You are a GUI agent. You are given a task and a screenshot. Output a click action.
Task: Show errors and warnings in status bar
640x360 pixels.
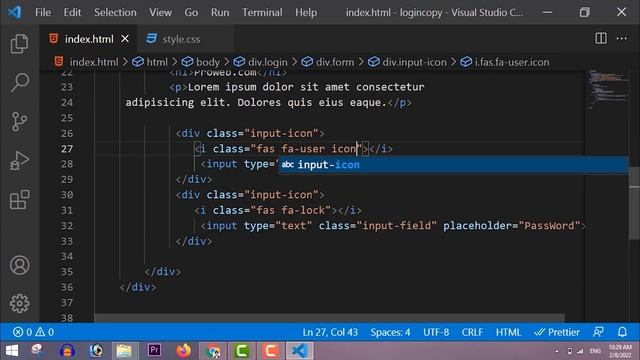pos(33,332)
